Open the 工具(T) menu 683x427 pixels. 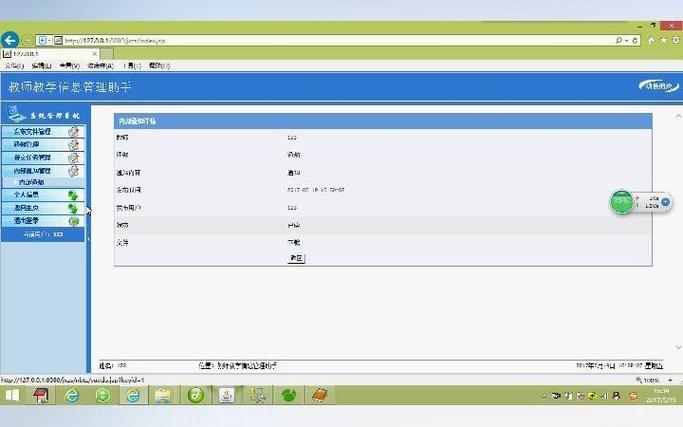point(132,66)
